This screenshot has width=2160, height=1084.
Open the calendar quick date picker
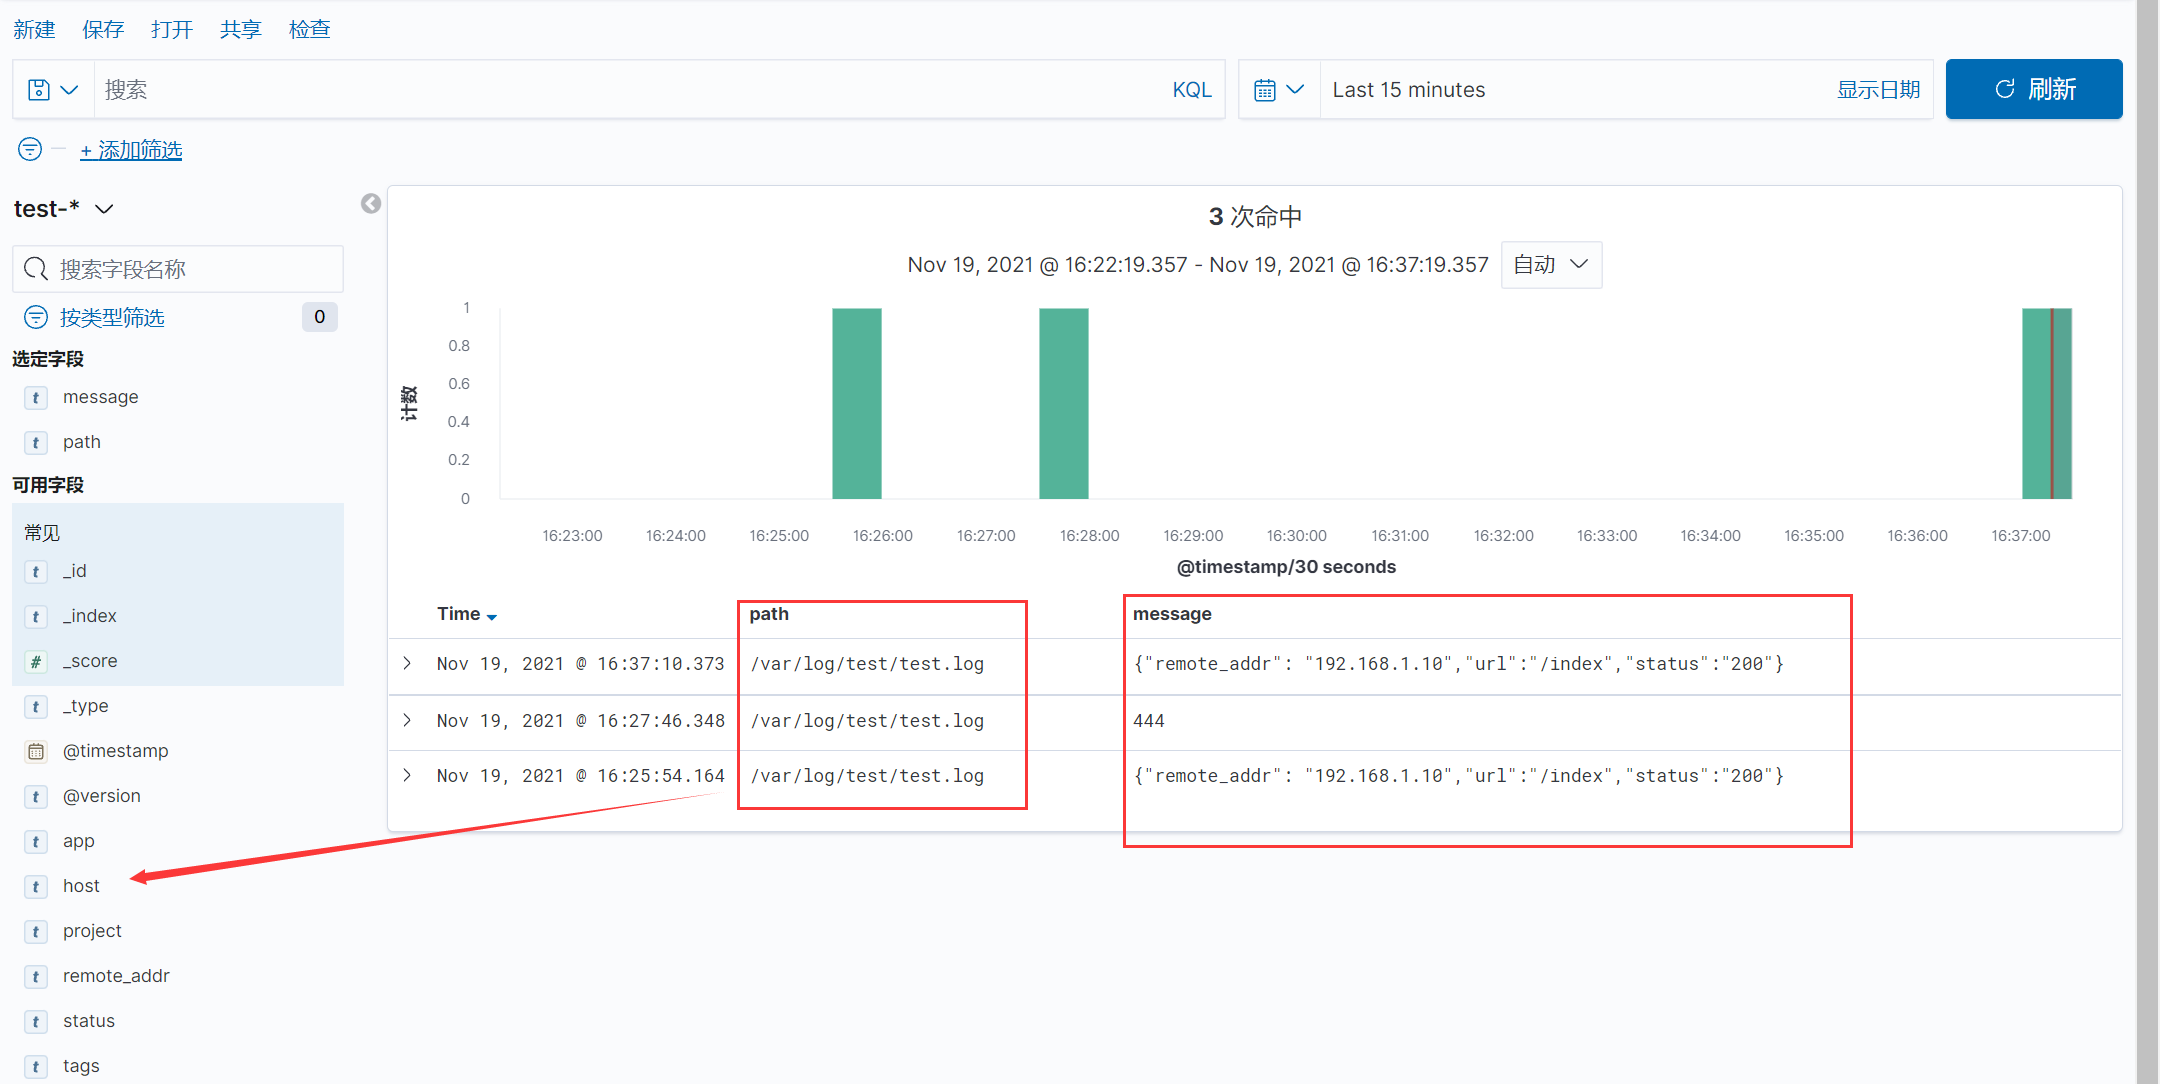coord(1279,90)
